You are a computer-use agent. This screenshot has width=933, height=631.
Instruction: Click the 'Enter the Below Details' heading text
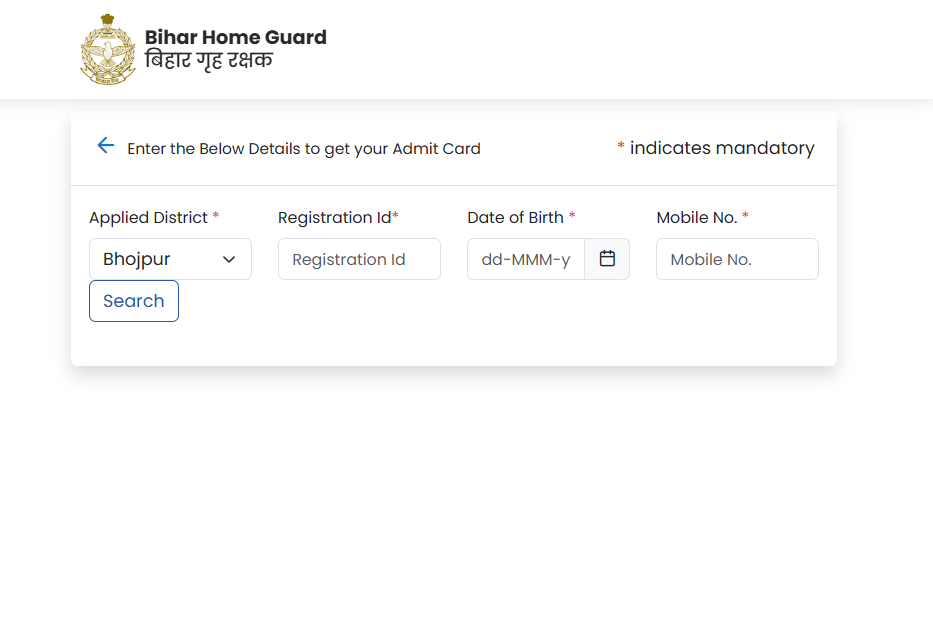coord(304,149)
